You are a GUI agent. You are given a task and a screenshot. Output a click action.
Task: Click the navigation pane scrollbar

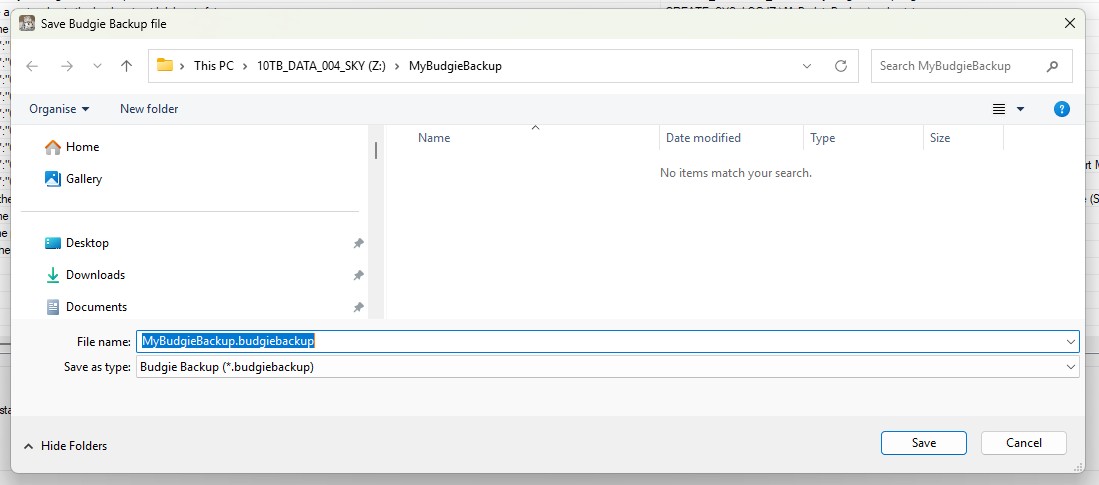(376, 151)
